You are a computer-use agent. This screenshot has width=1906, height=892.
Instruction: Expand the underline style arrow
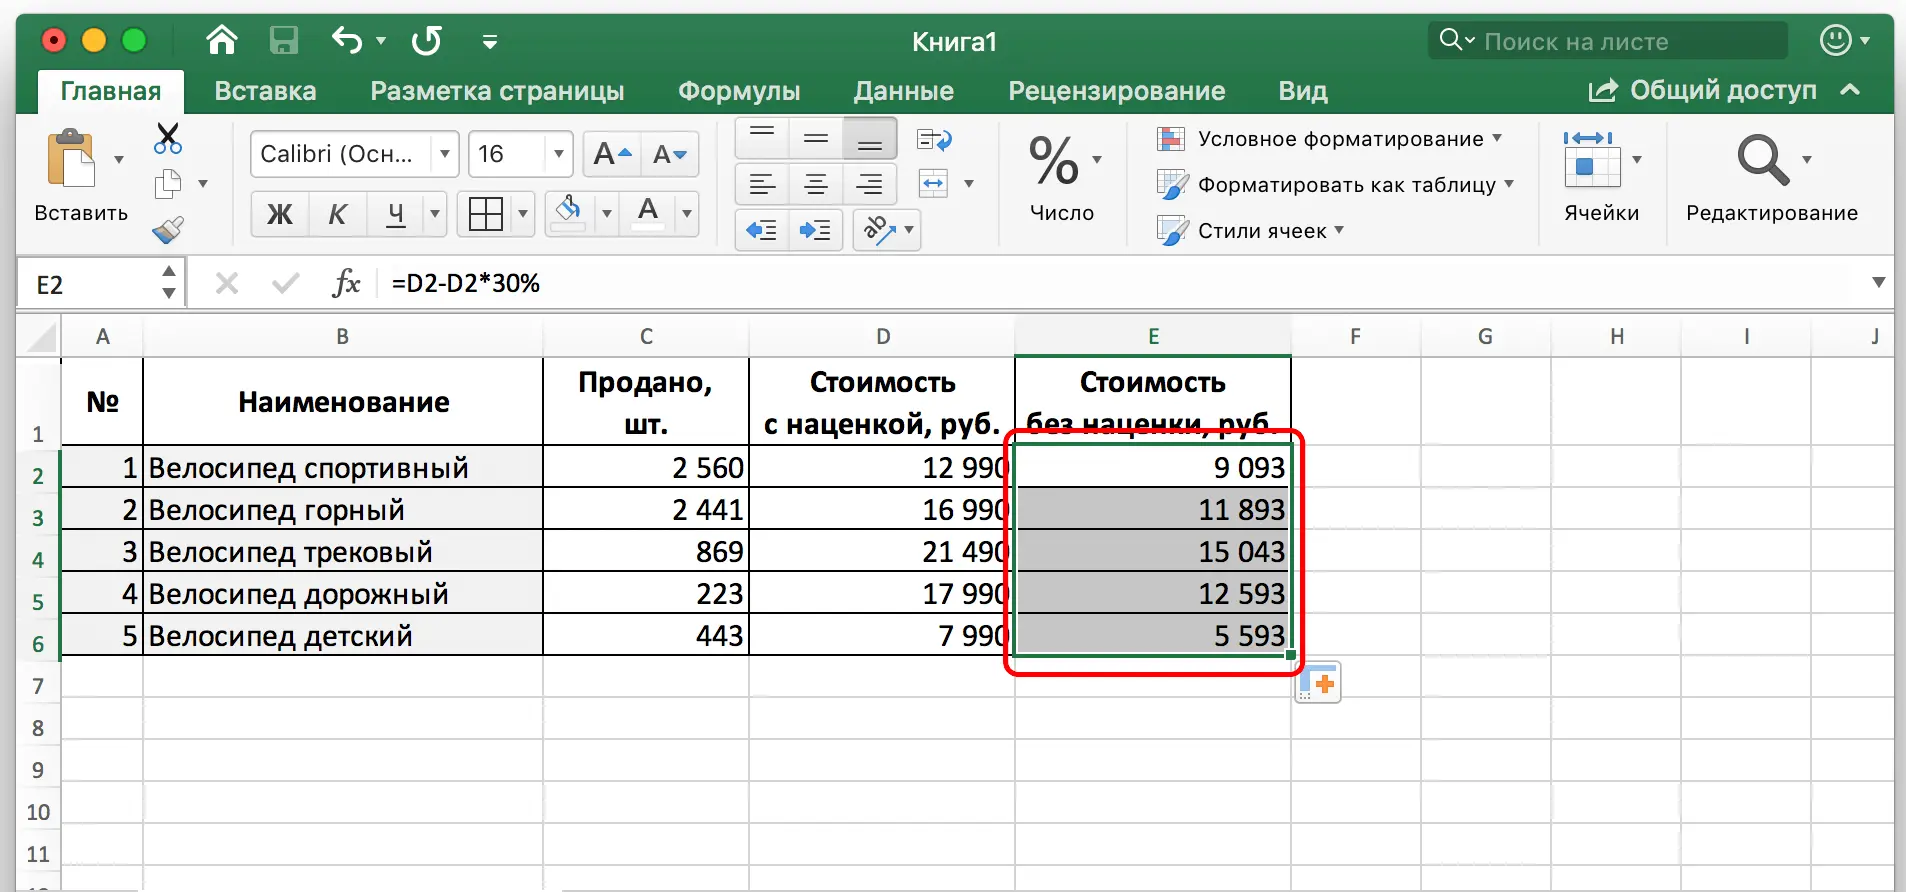tap(435, 213)
